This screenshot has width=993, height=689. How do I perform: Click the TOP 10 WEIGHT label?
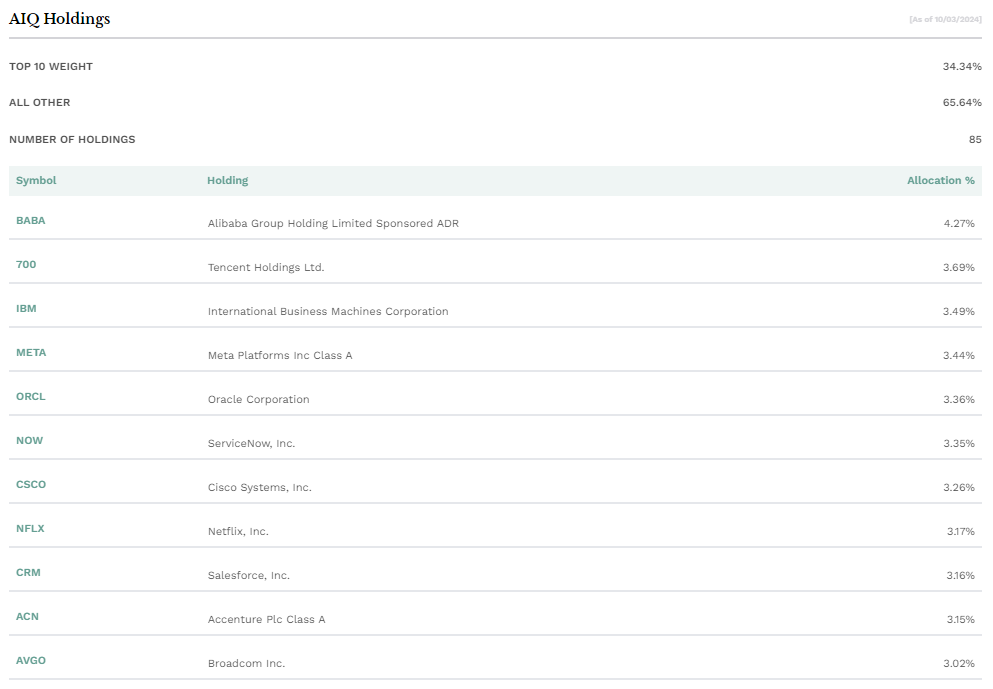(x=51, y=66)
